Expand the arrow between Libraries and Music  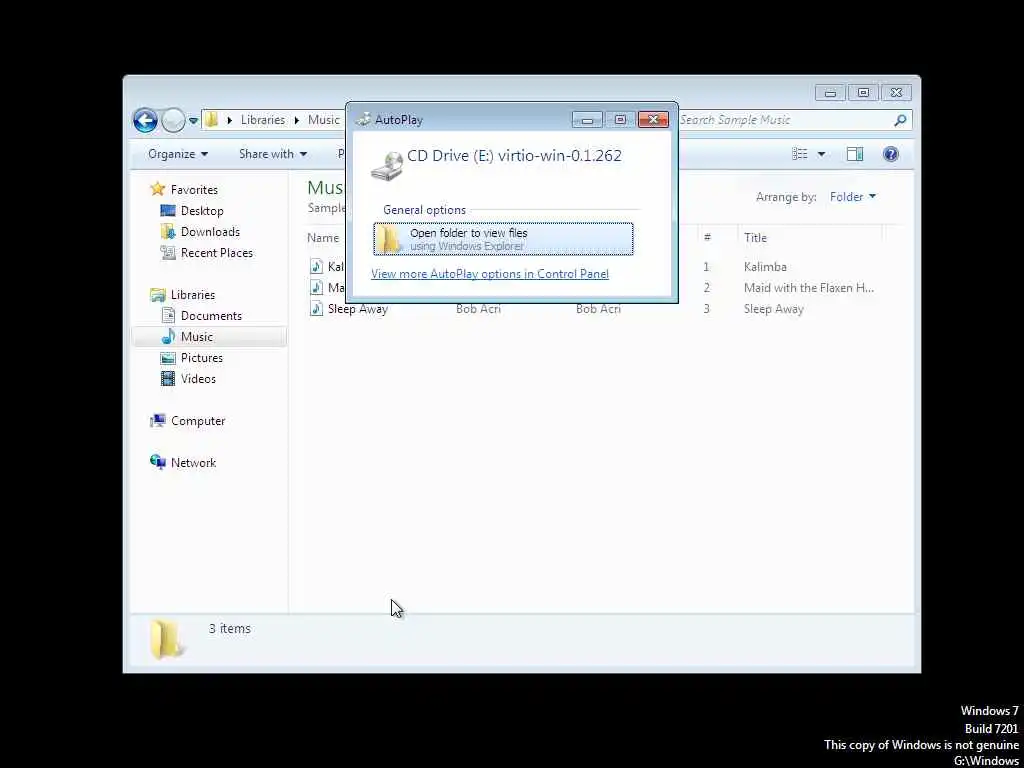click(296, 120)
